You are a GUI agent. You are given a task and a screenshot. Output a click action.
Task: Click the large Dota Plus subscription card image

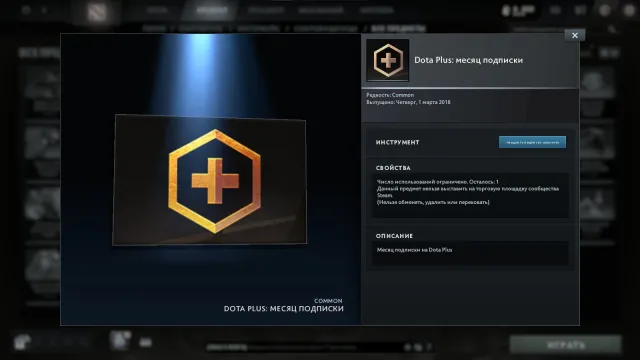(209, 180)
